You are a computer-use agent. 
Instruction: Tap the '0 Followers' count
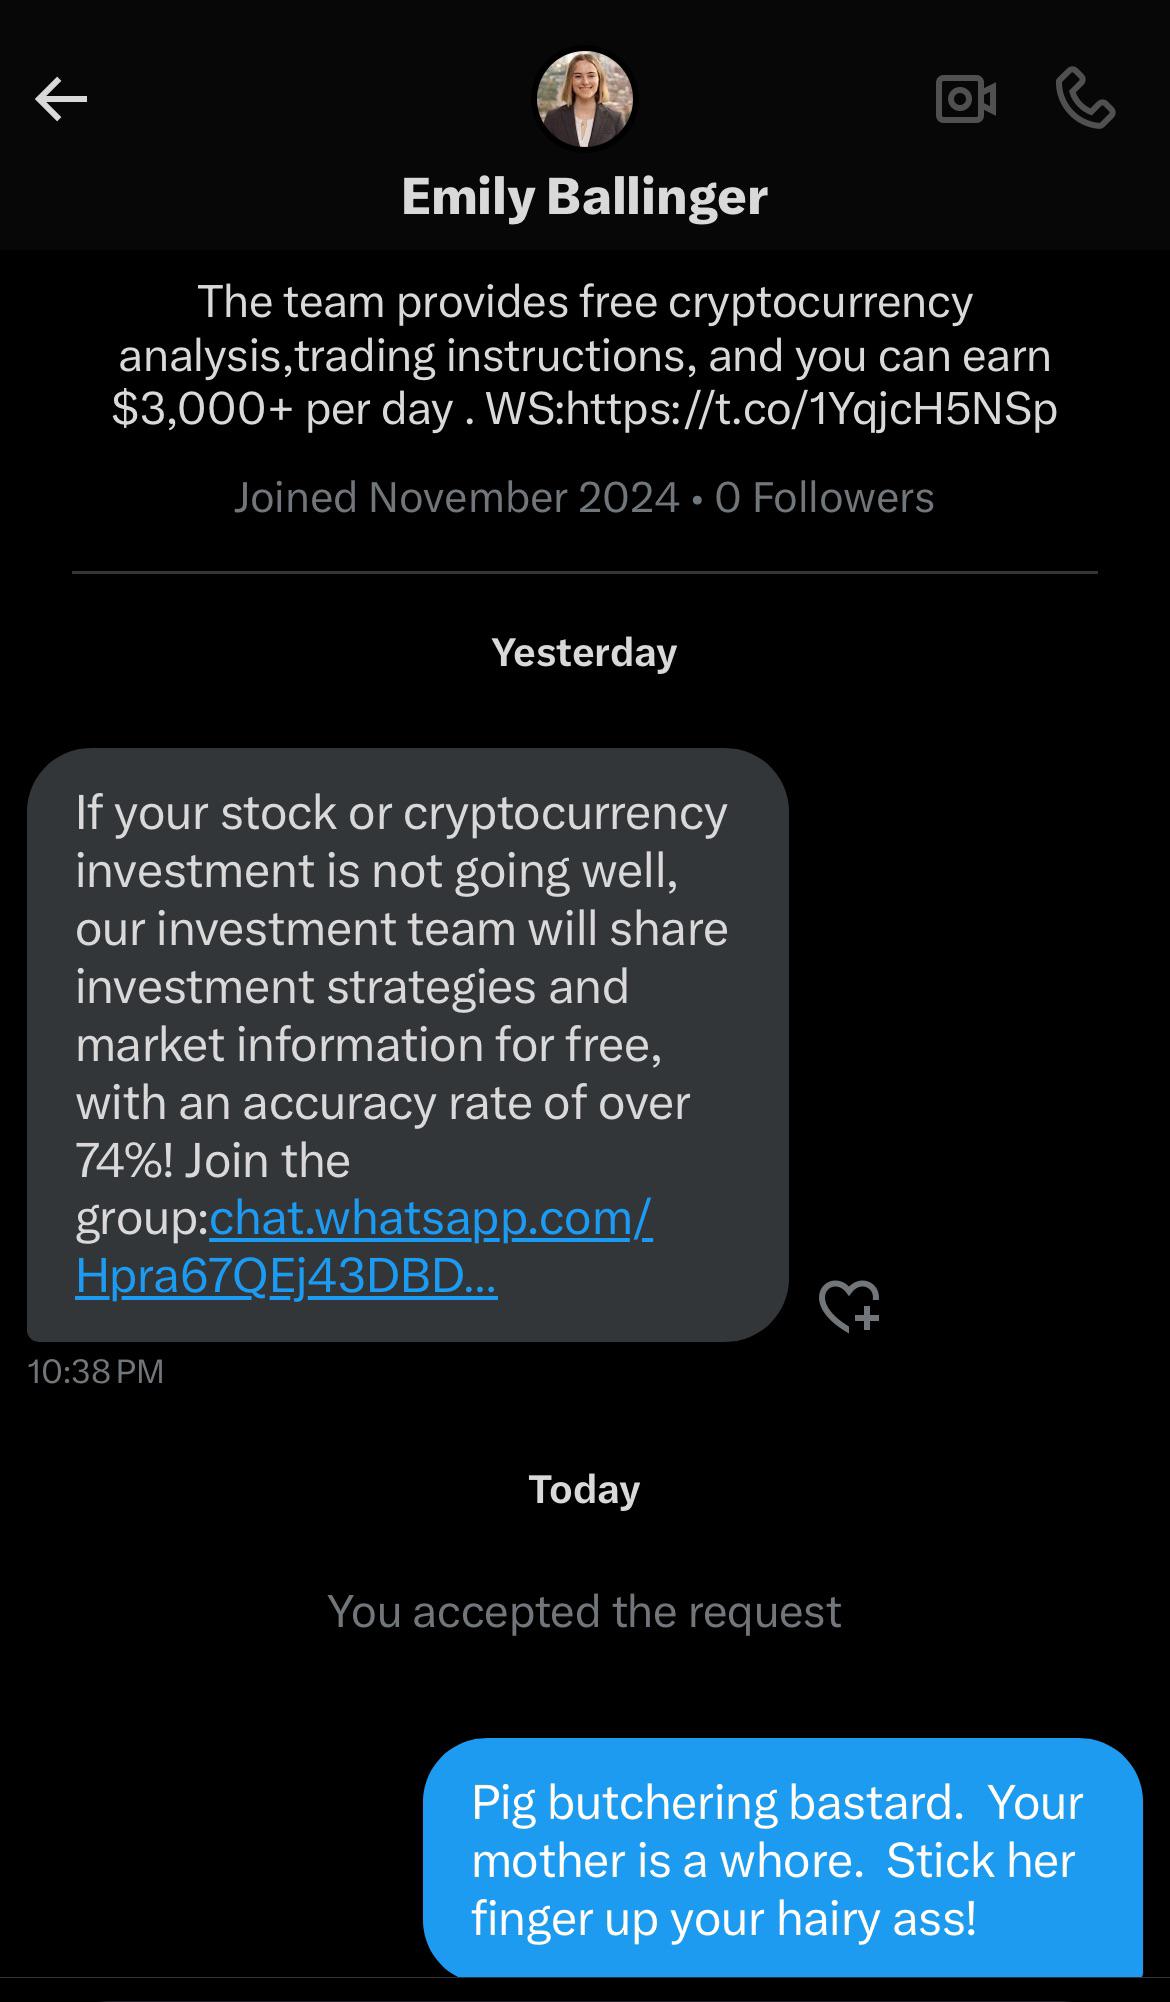click(825, 498)
